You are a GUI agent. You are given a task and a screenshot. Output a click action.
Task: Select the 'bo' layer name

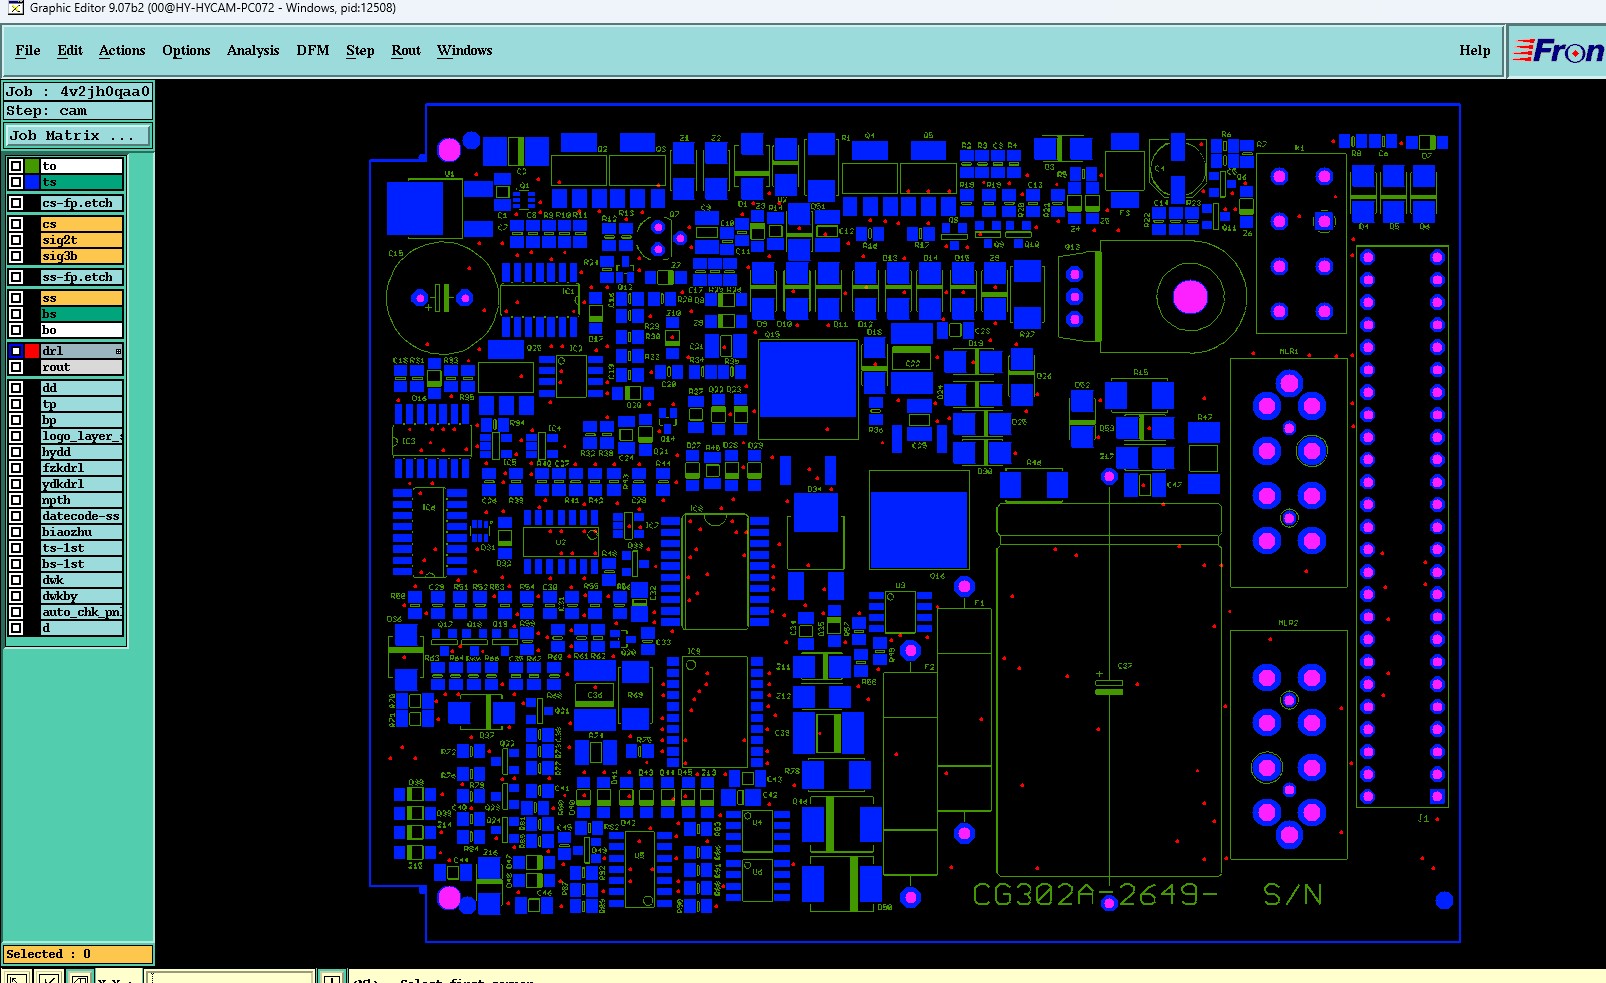pyautogui.click(x=81, y=330)
